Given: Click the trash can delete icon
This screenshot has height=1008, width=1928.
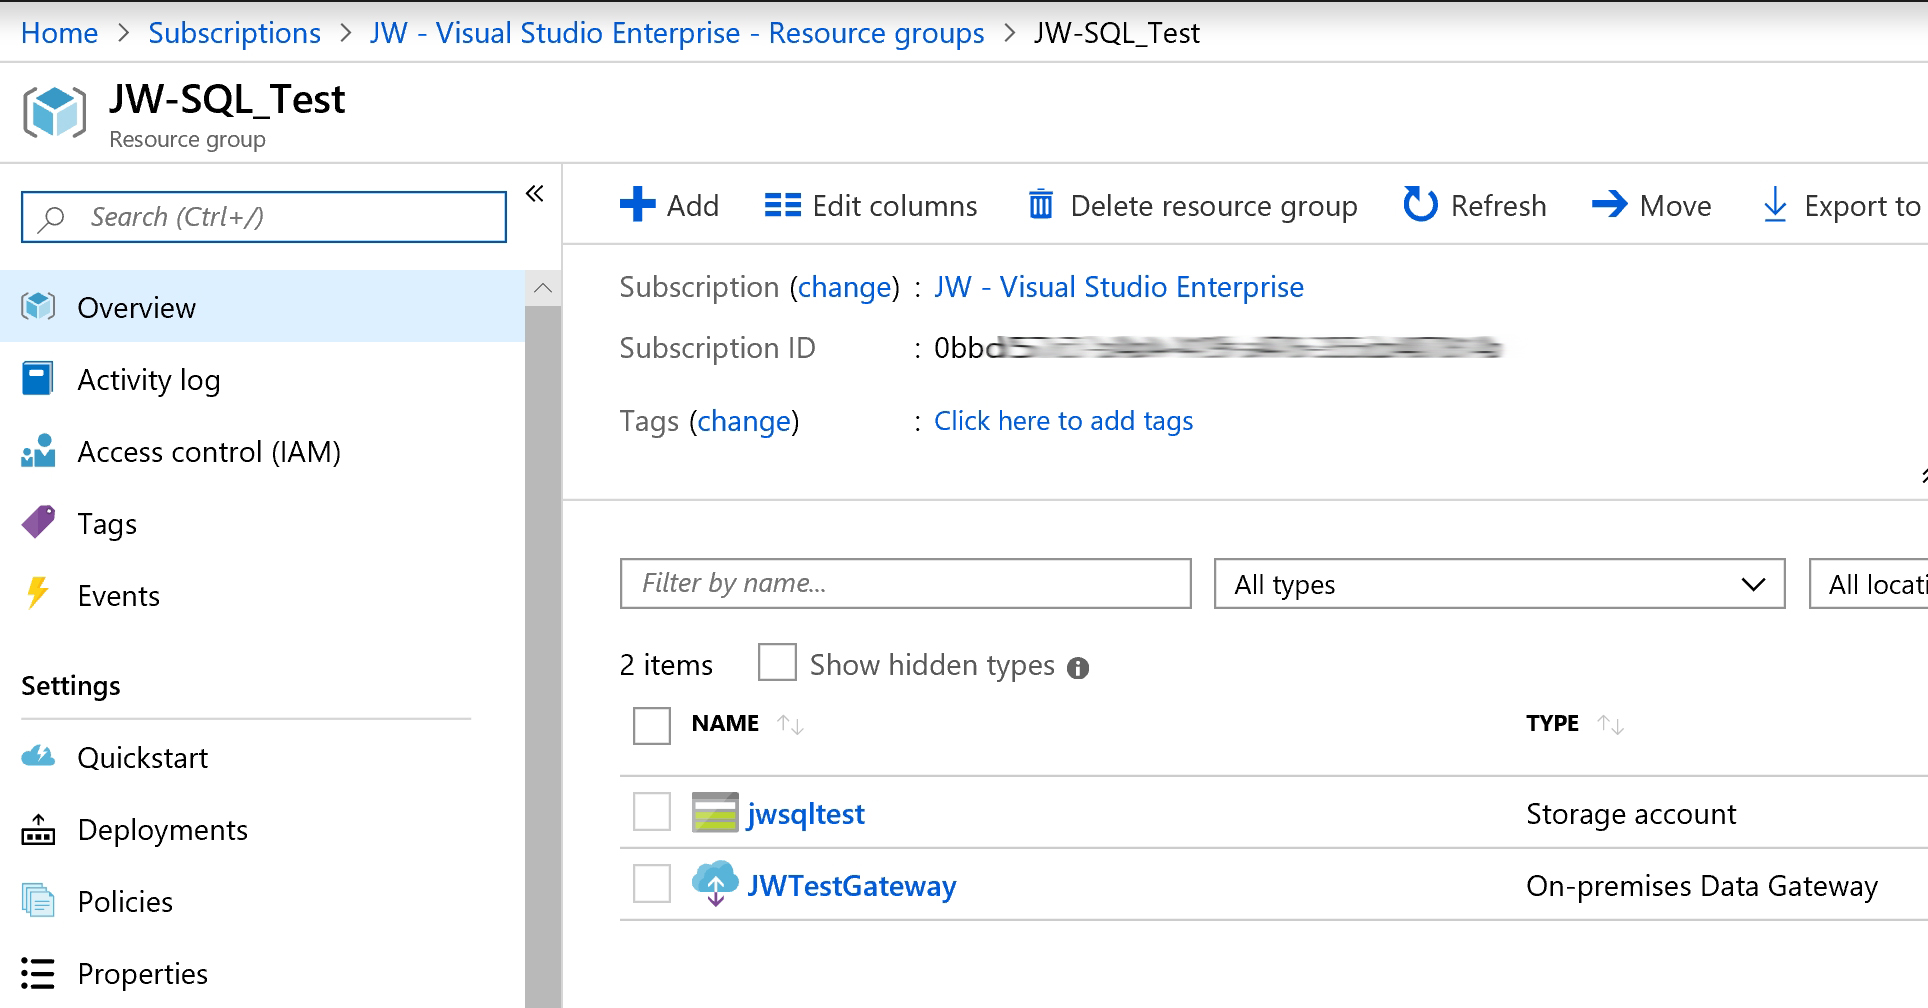Looking at the screenshot, I should [x=1041, y=204].
